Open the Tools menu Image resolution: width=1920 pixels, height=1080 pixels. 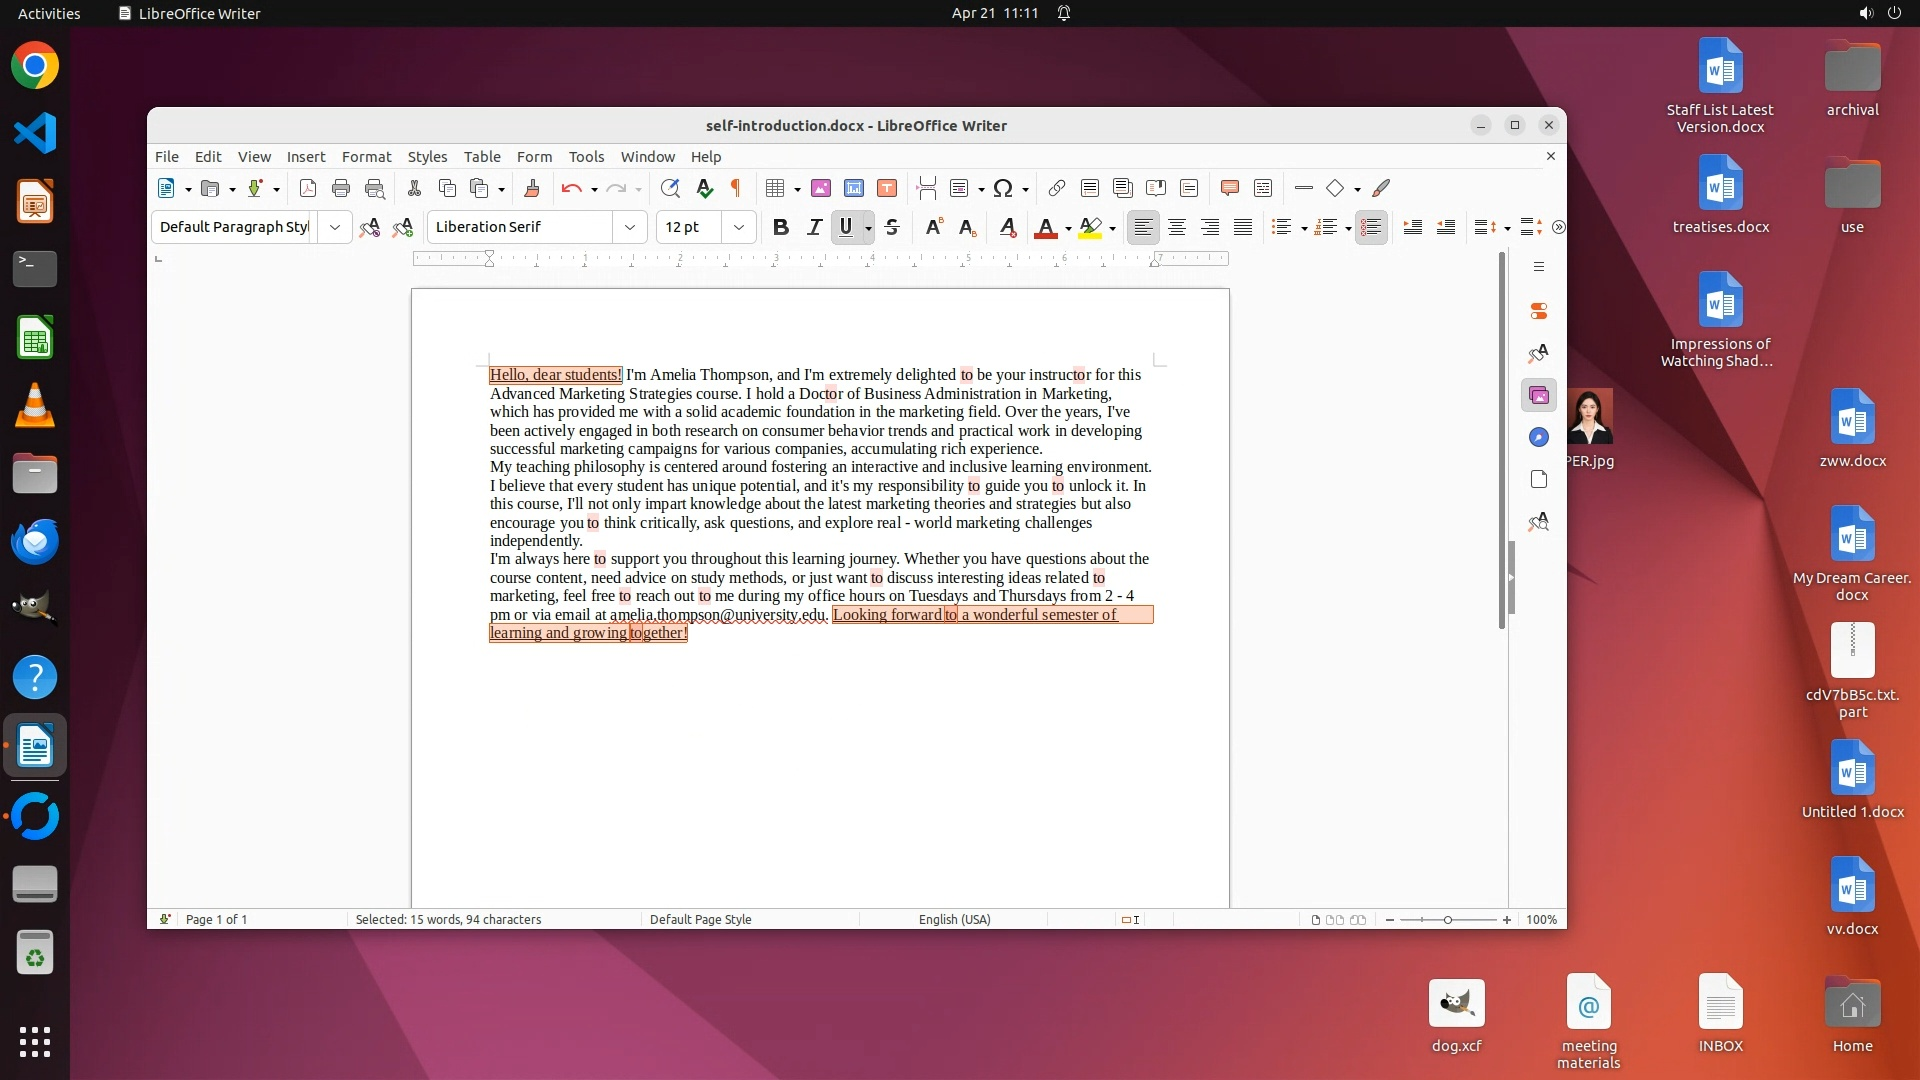point(586,157)
